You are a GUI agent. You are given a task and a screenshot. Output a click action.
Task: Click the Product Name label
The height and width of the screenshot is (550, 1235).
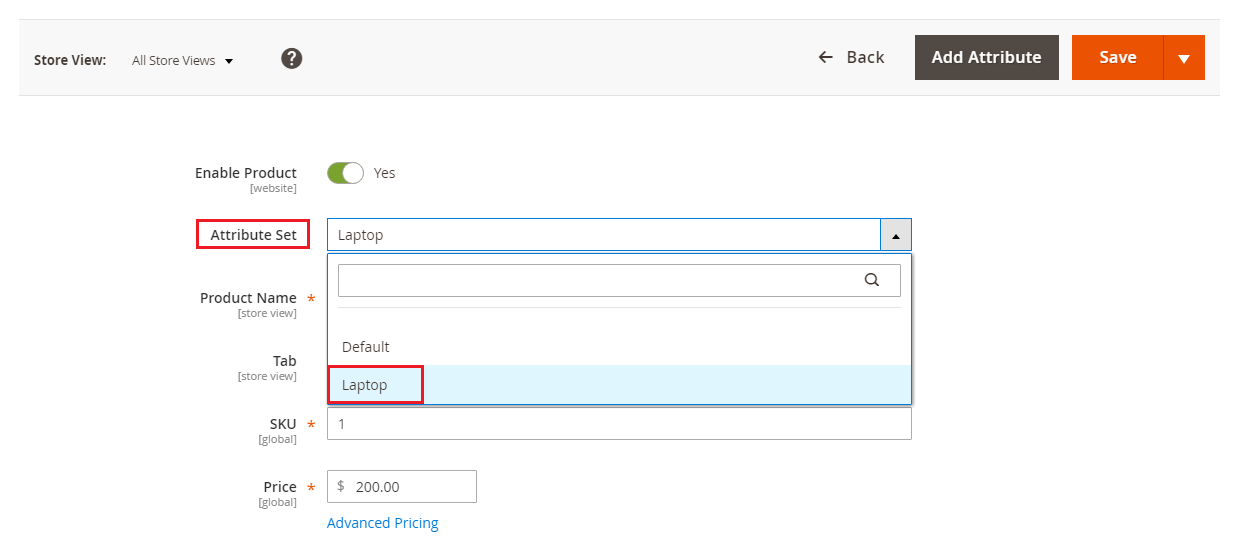[x=248, y=298]
